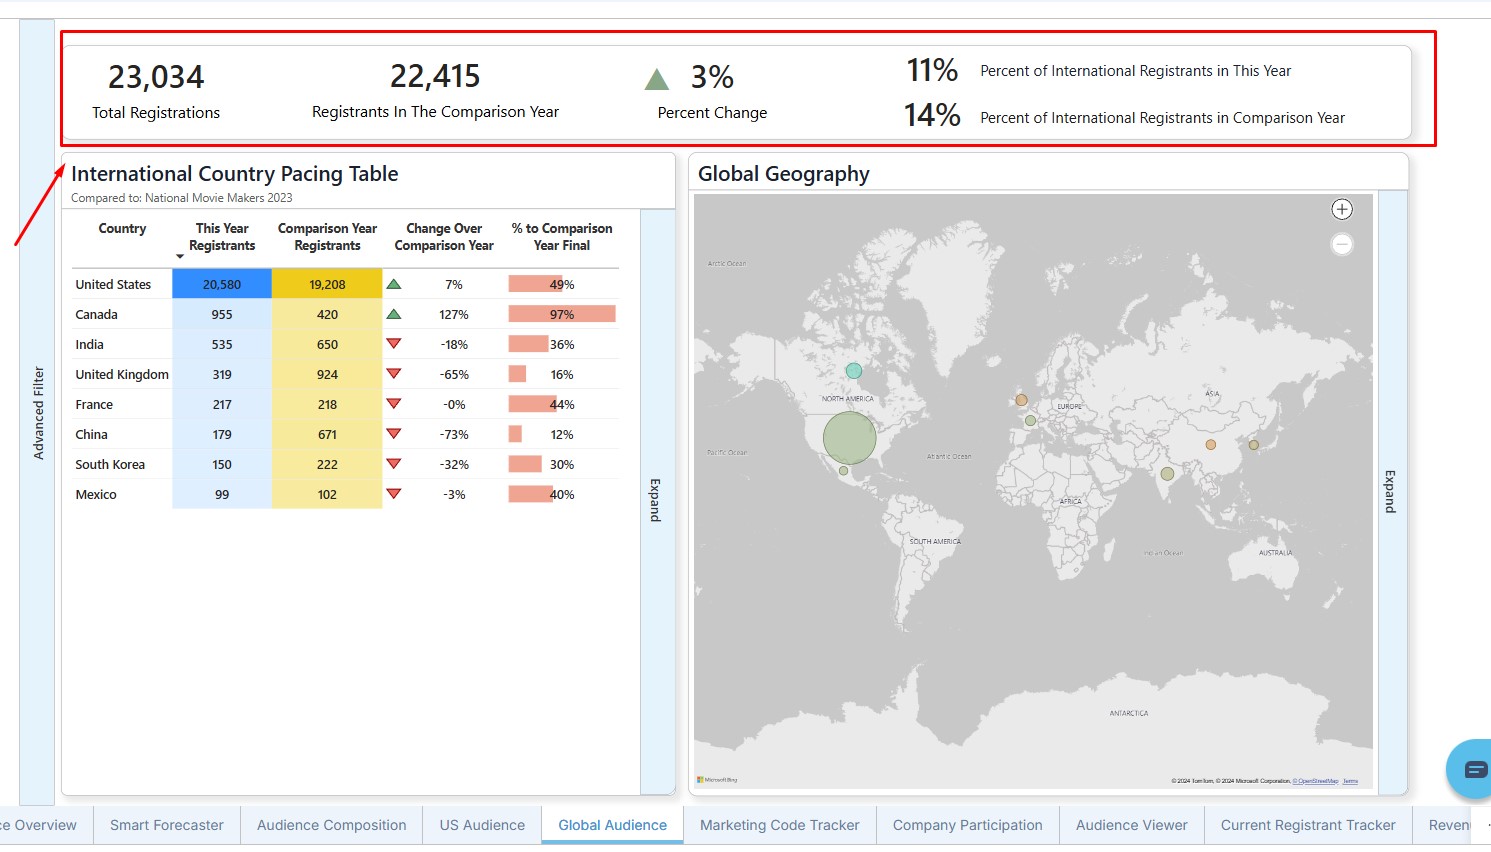The height and width of the screenshot is (852, 1491).
Task: Open the Marketing Code Tracker tab
Action: [779, 825]
